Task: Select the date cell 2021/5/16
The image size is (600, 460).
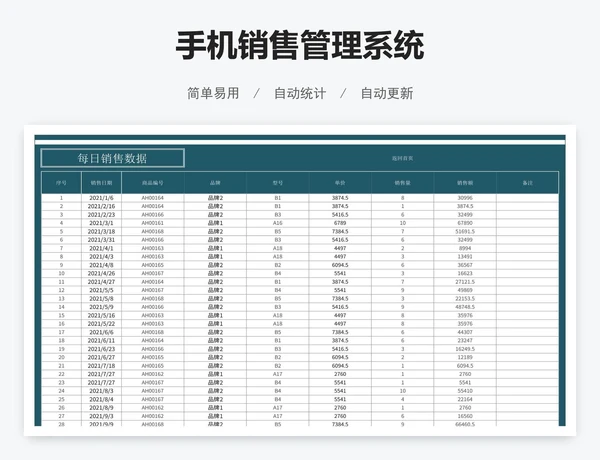Action: coord(101,315)
